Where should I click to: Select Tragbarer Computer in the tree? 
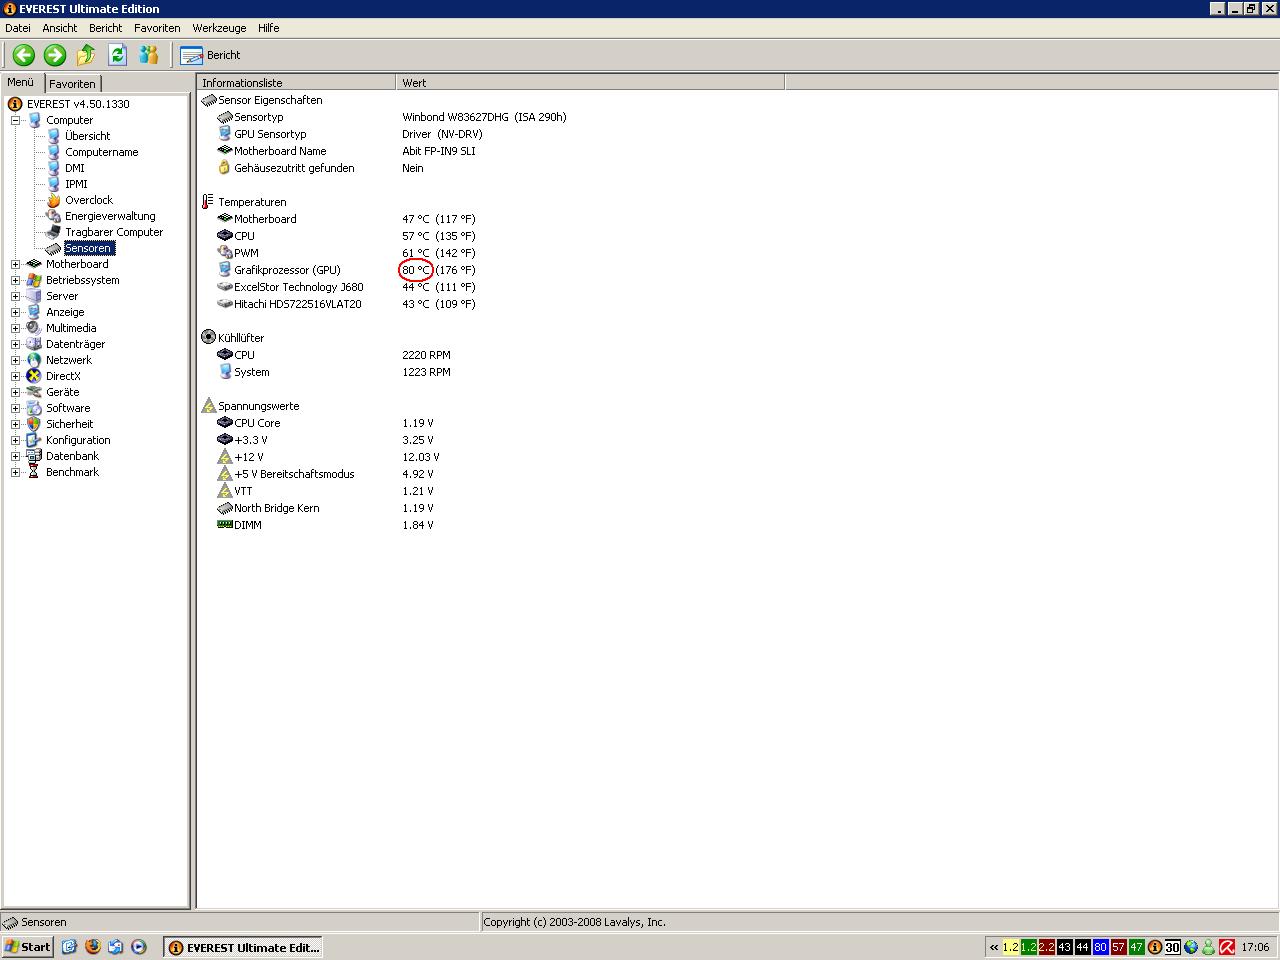click(x=114, y=232)
